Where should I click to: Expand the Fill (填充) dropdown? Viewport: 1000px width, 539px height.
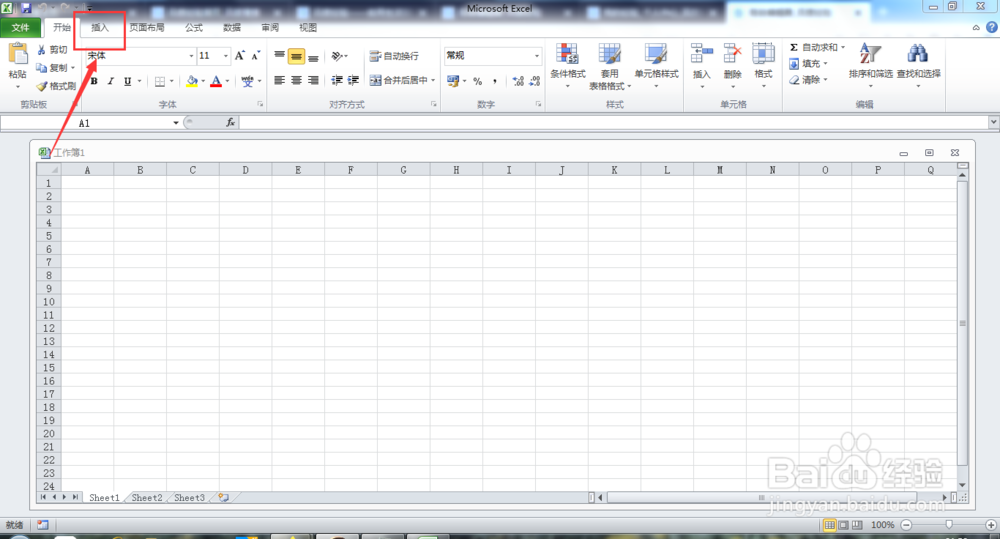[x=825, y=64]
